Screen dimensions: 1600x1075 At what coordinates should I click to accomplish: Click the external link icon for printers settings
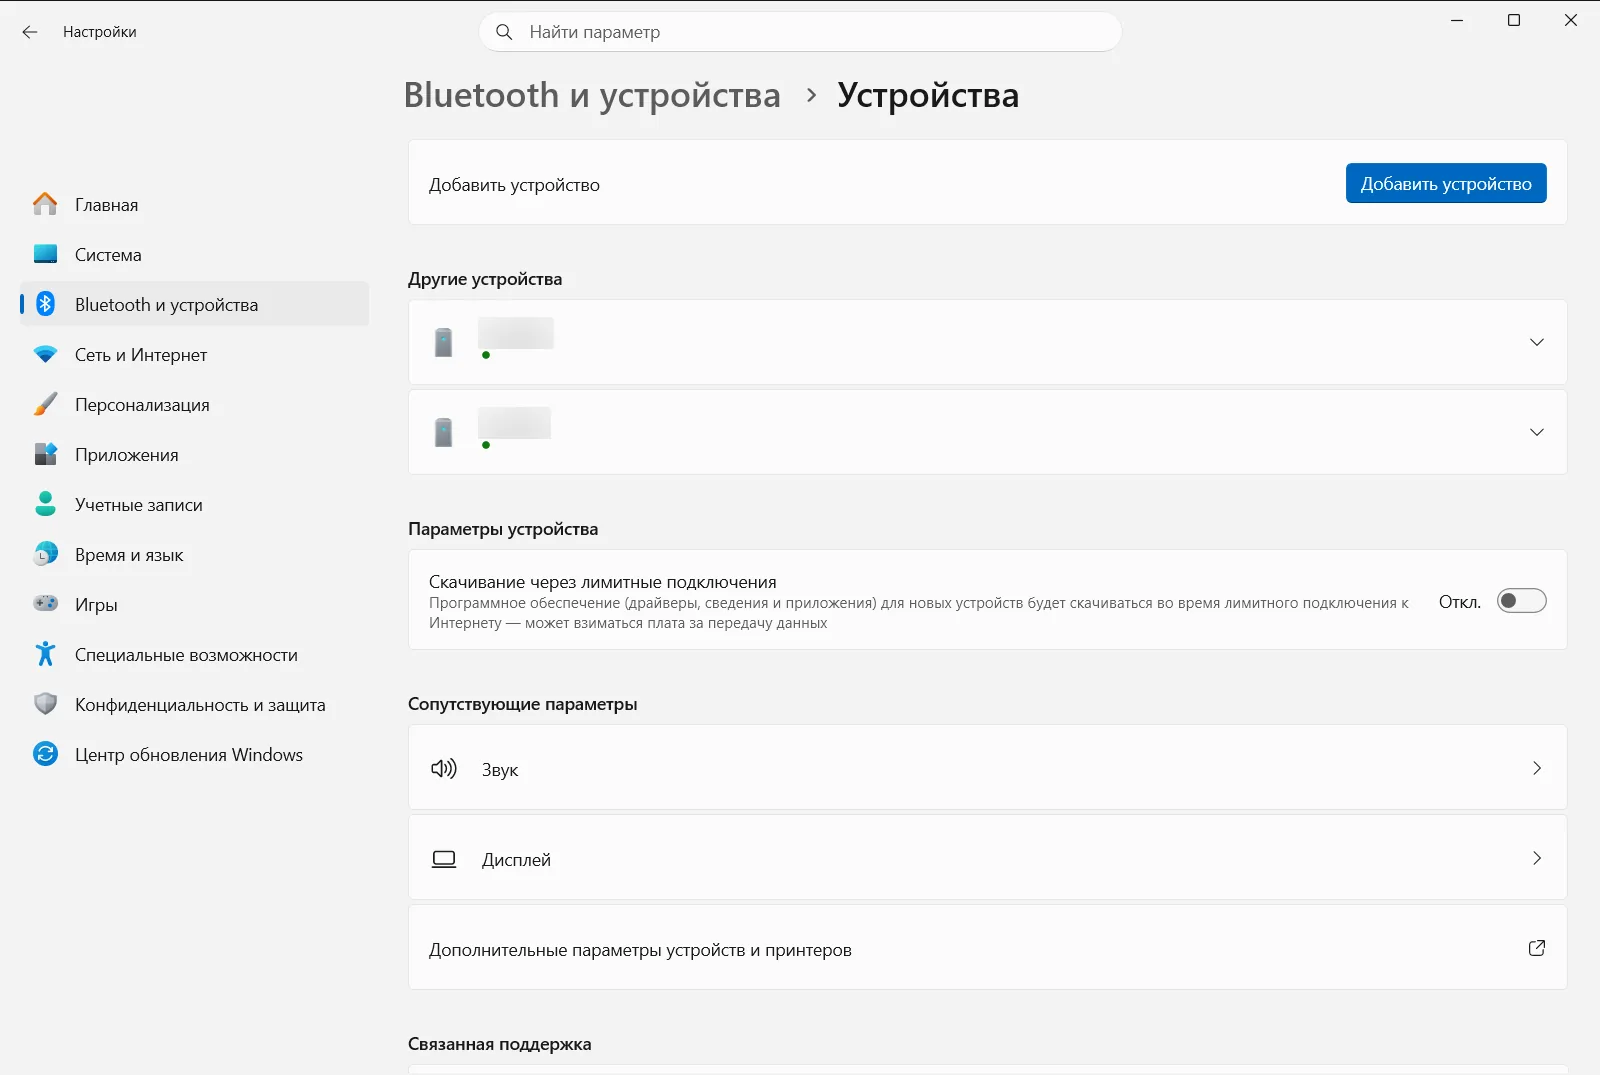pyautogui.click(x=1537, y=948)
